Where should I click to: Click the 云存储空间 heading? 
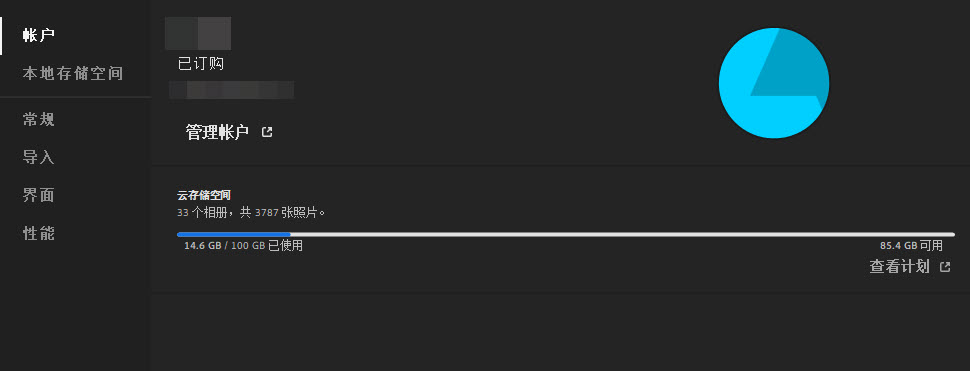tap(204, 195)
